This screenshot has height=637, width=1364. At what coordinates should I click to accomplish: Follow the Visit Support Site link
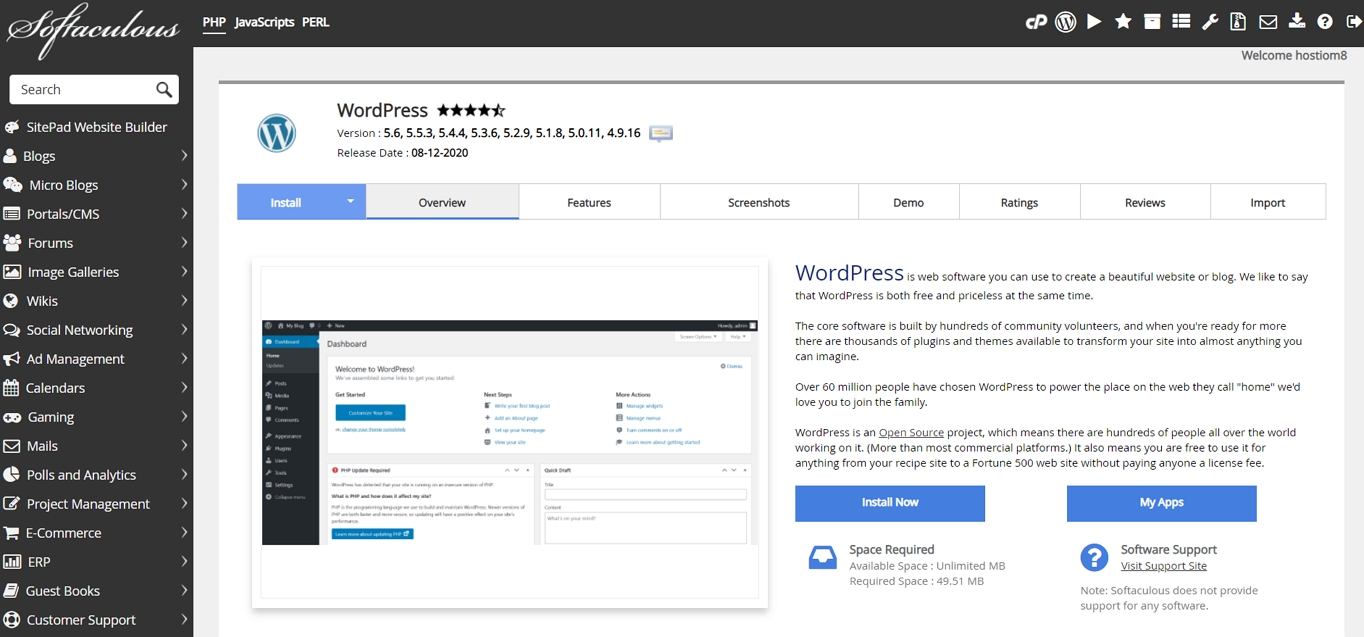pyautogui.click(x=1164, y=566)
